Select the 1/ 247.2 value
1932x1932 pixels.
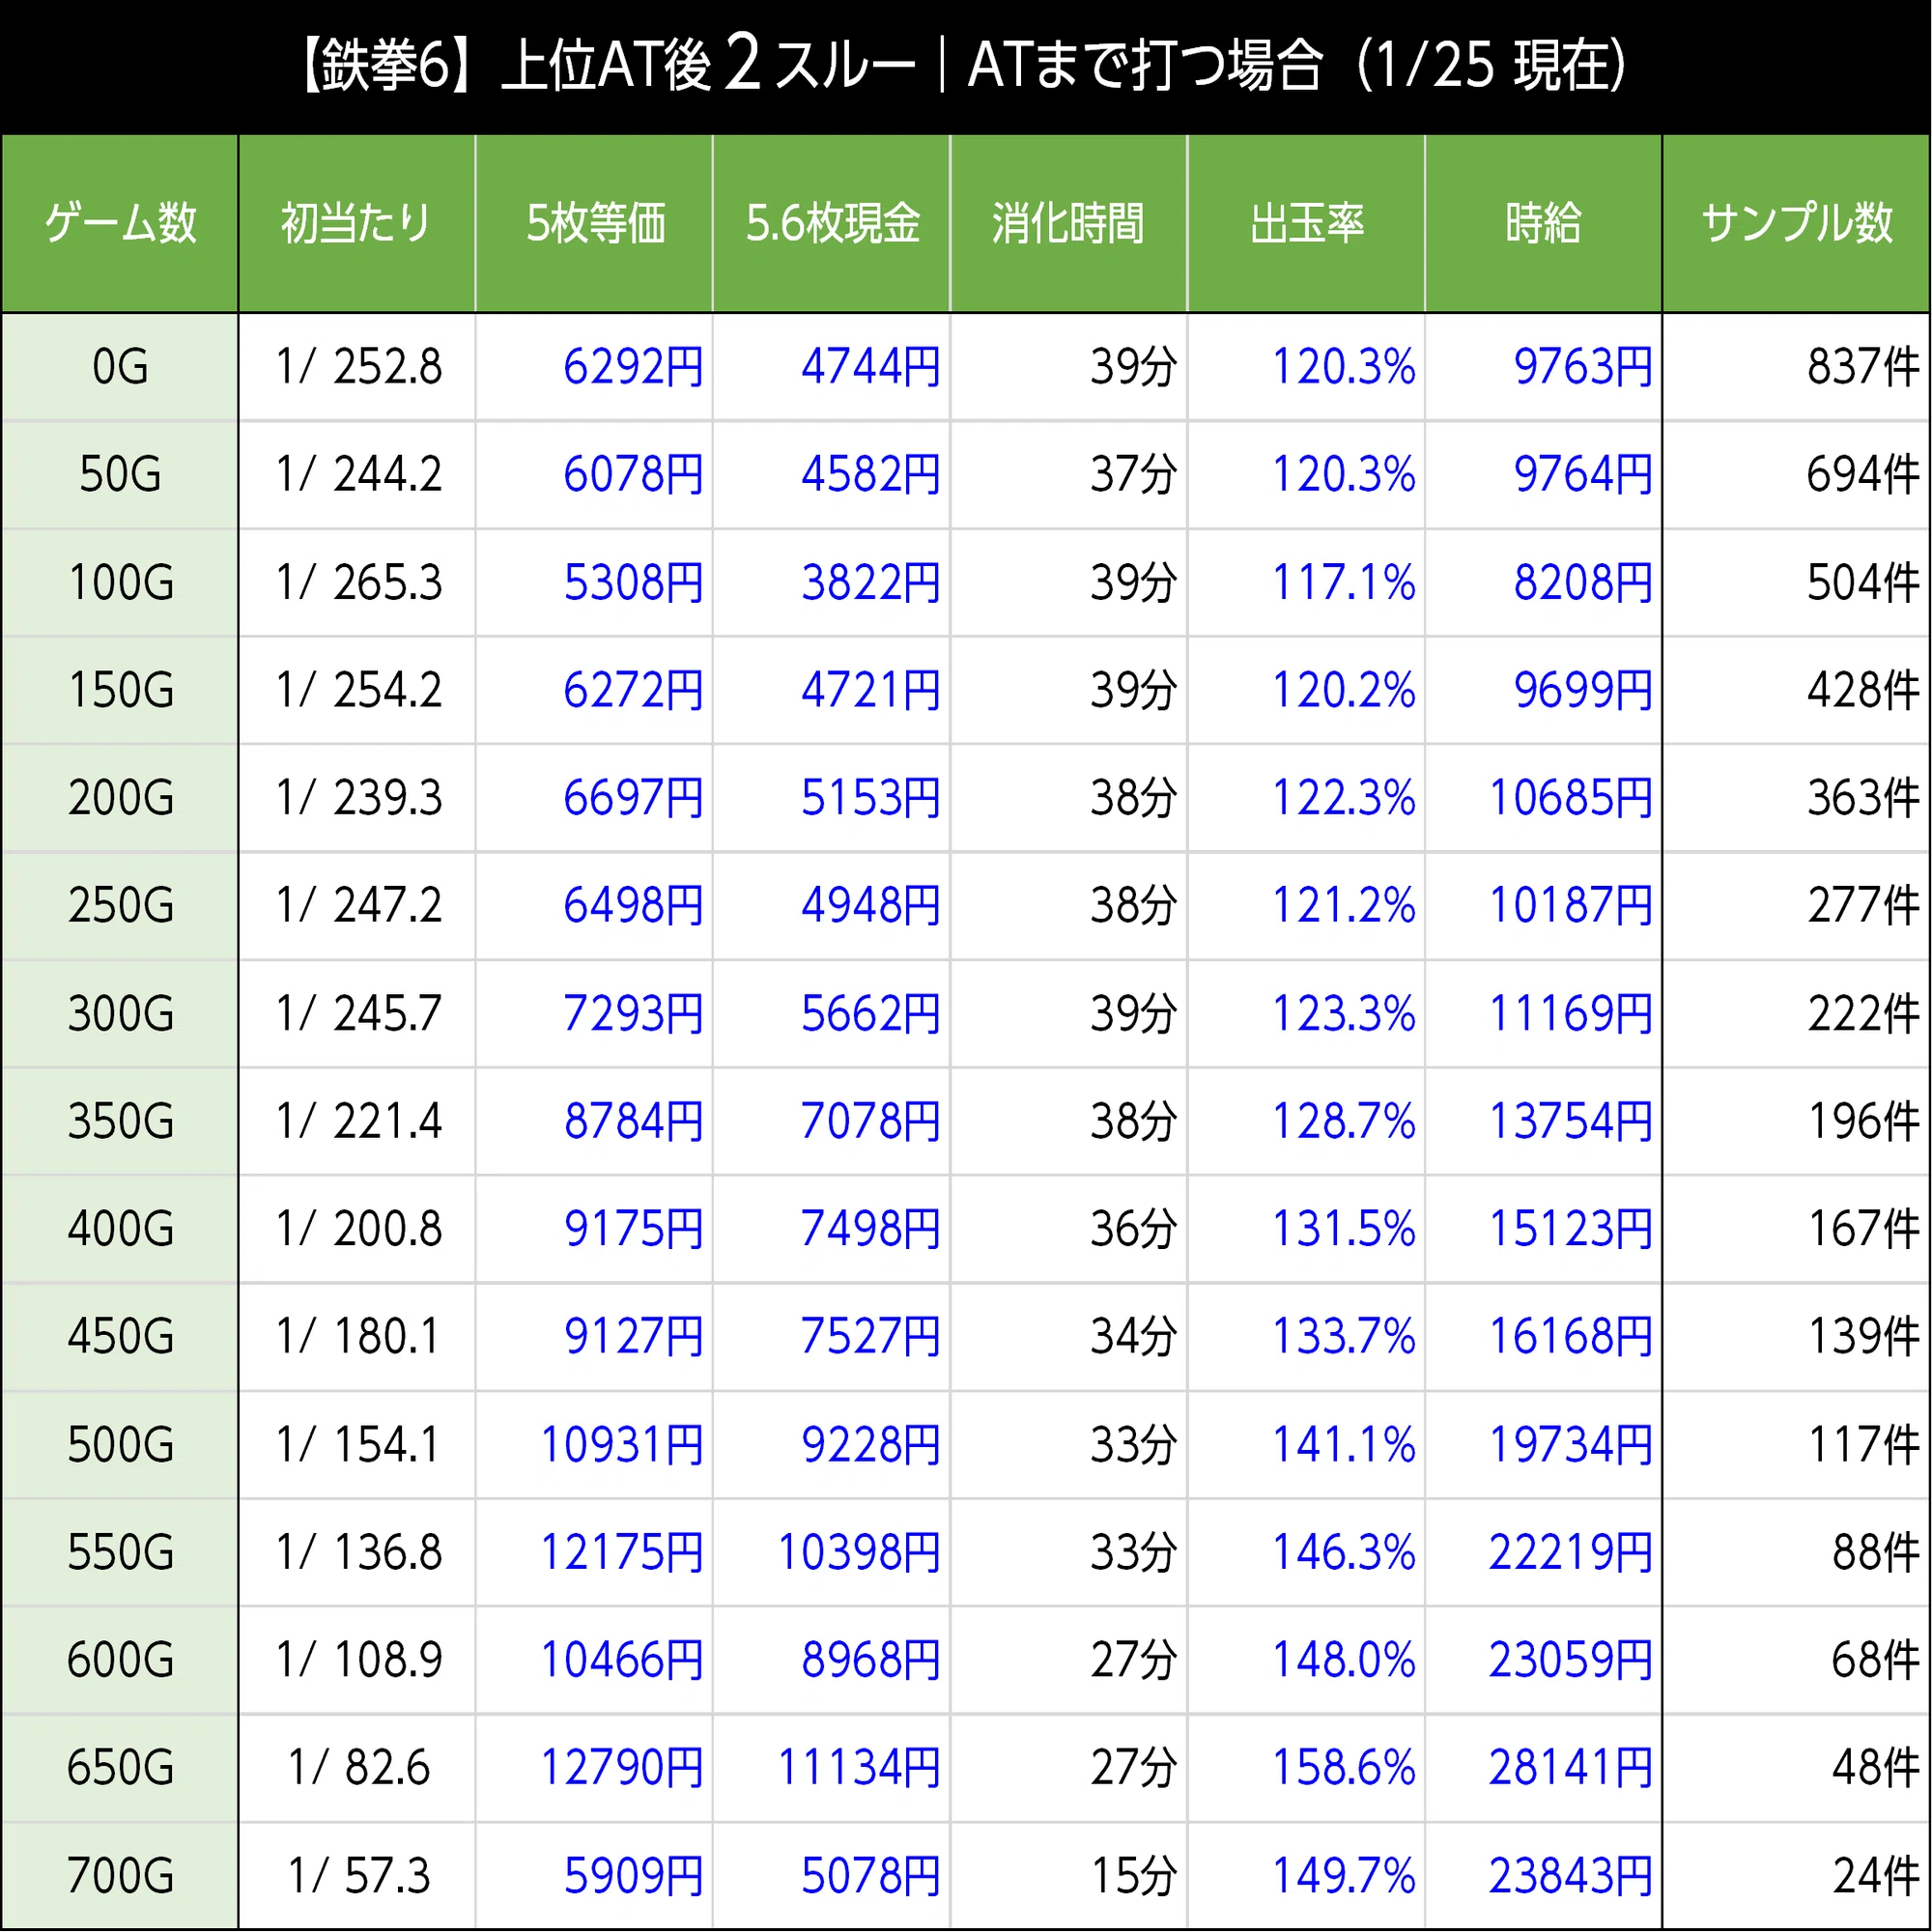click(359, 906)
